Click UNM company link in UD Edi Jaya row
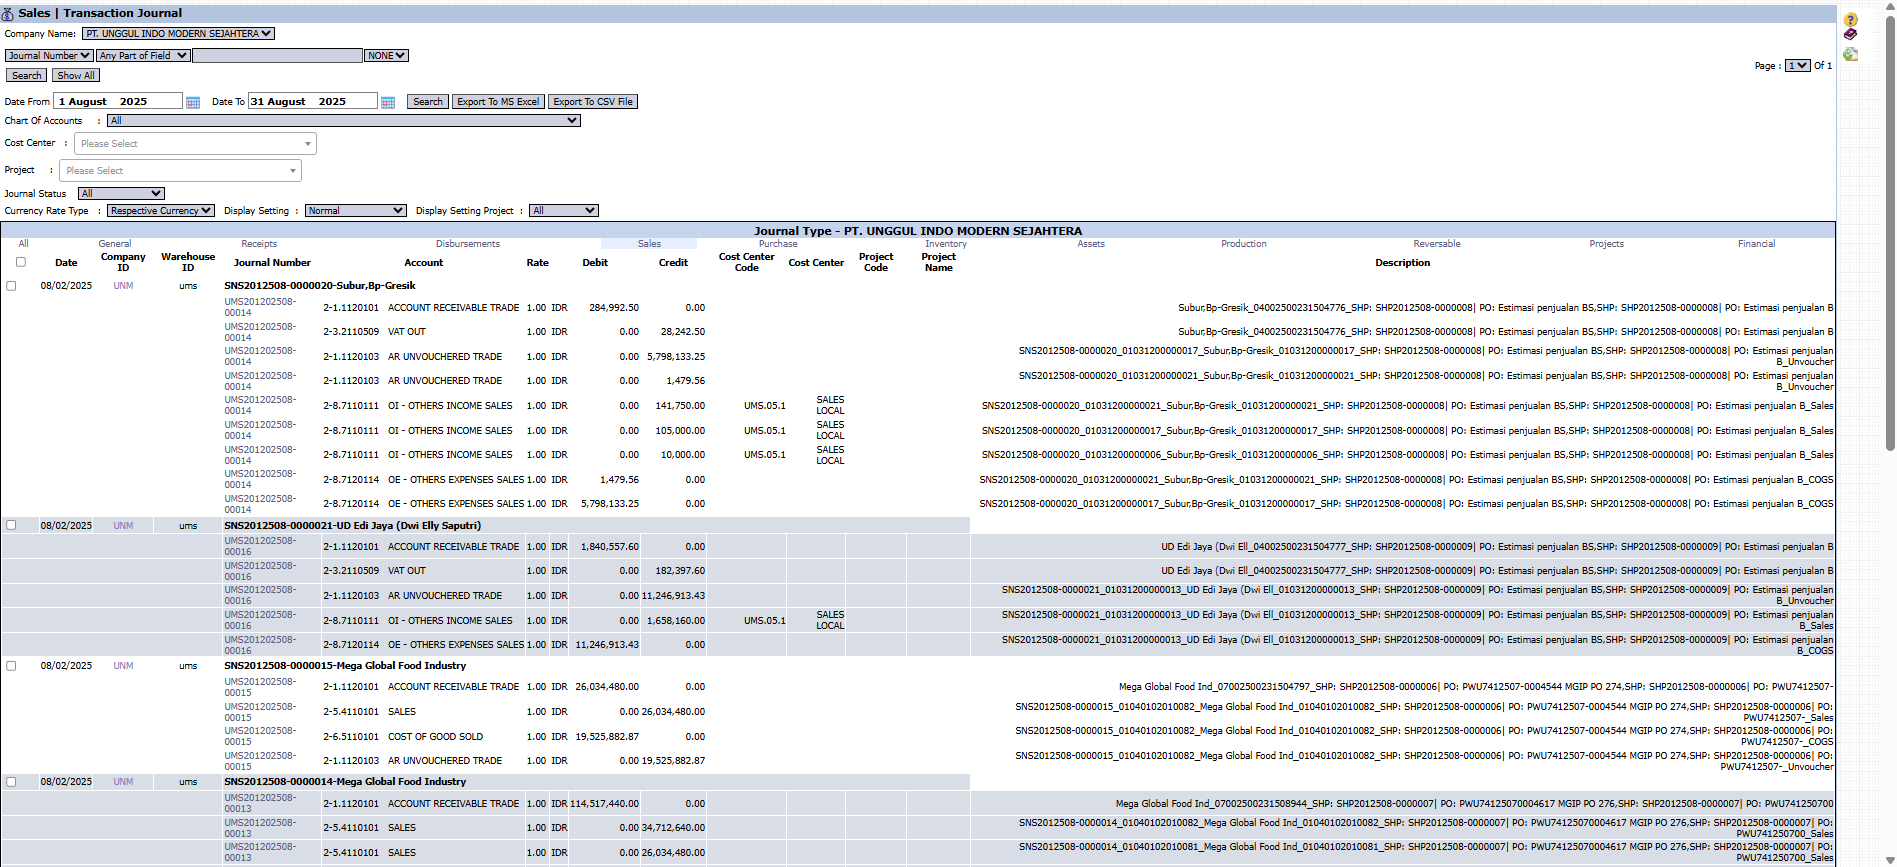Viewport: 1897px width, 867px height. [x=123, y=526]
